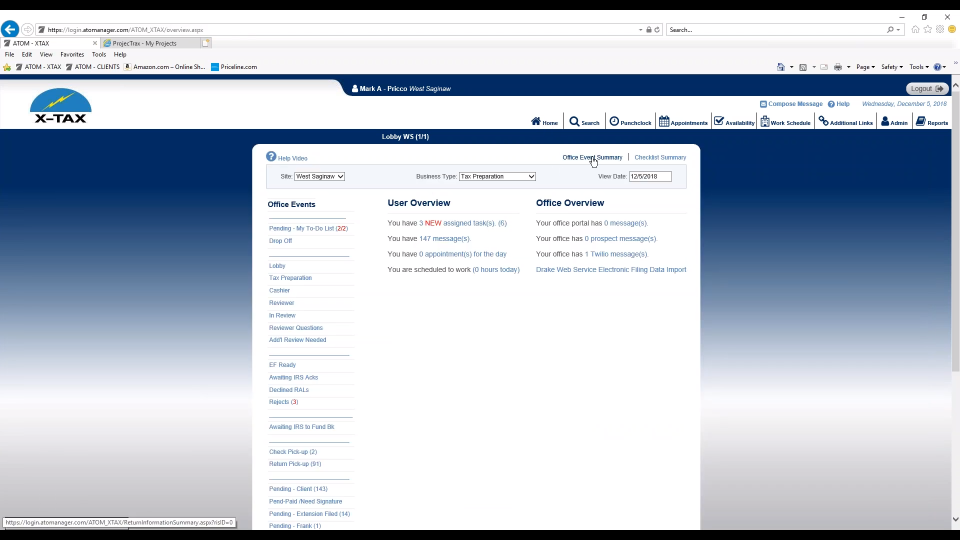Open the 1 Twilio message(s) link

[616, 254]
